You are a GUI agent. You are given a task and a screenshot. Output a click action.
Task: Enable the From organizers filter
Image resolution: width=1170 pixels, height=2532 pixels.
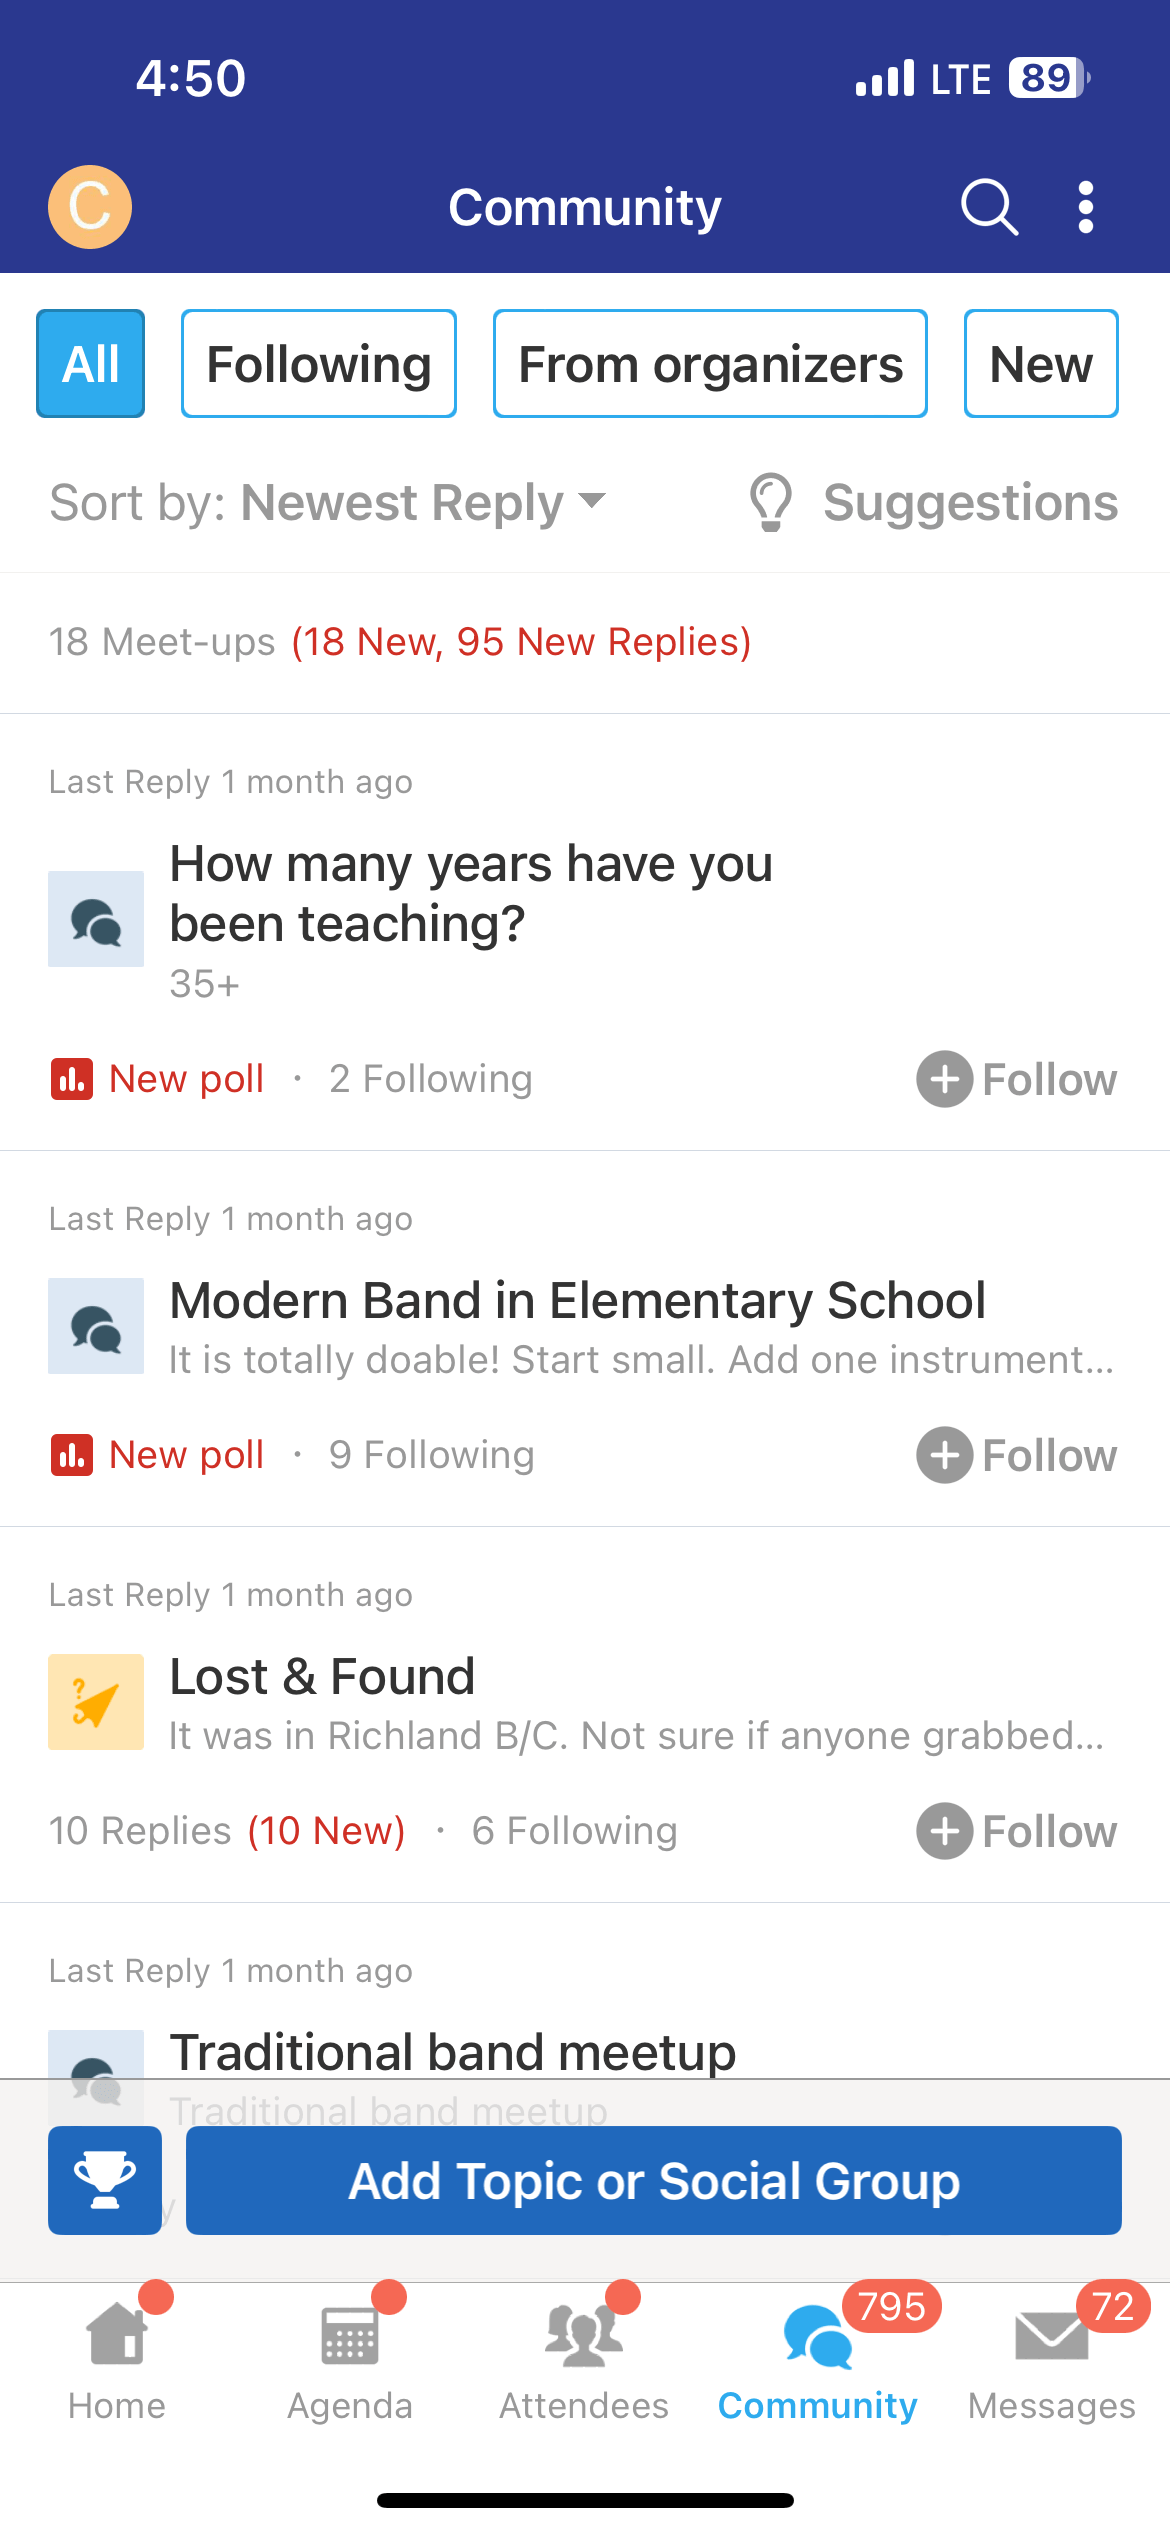710,364
